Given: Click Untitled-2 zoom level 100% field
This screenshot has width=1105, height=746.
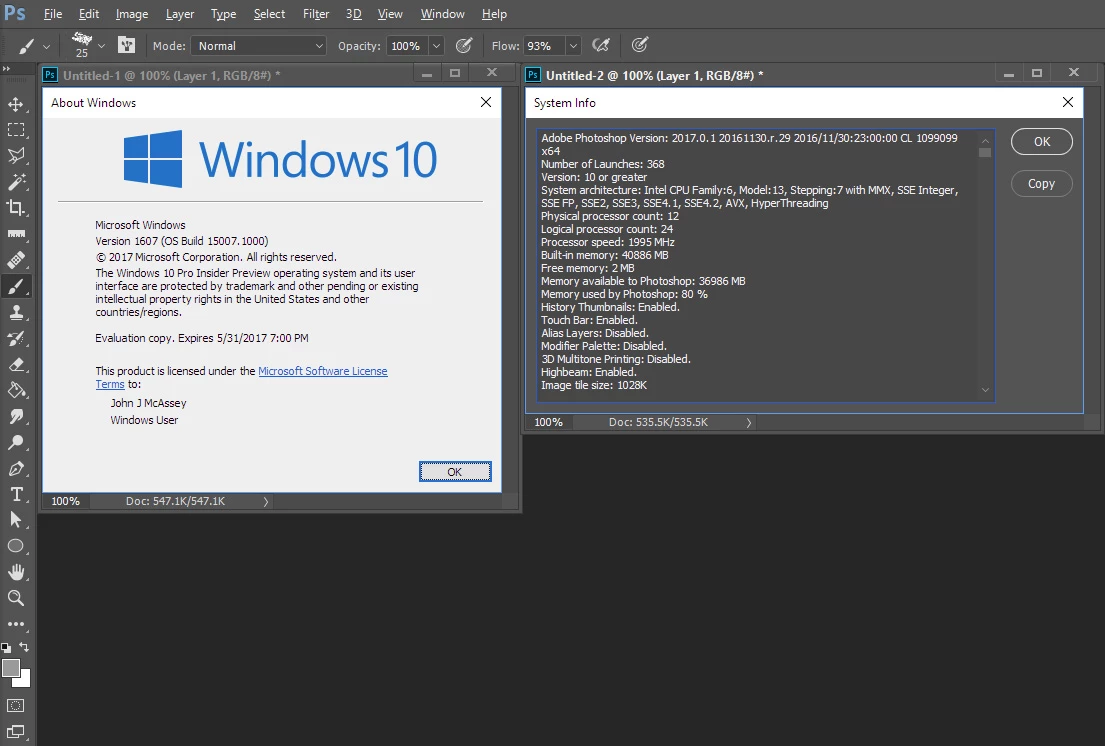Looking at the screenshot, I should click(x=548, y=423).
